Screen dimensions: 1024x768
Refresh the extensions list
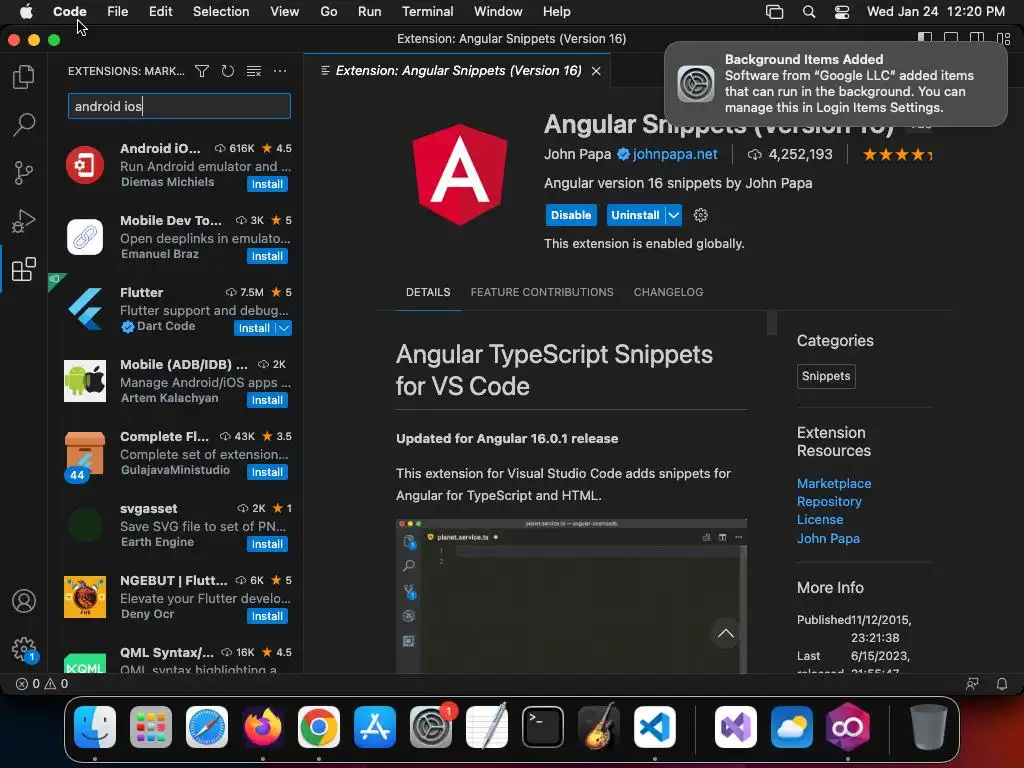pyautogui.click(x=227, y=71)
